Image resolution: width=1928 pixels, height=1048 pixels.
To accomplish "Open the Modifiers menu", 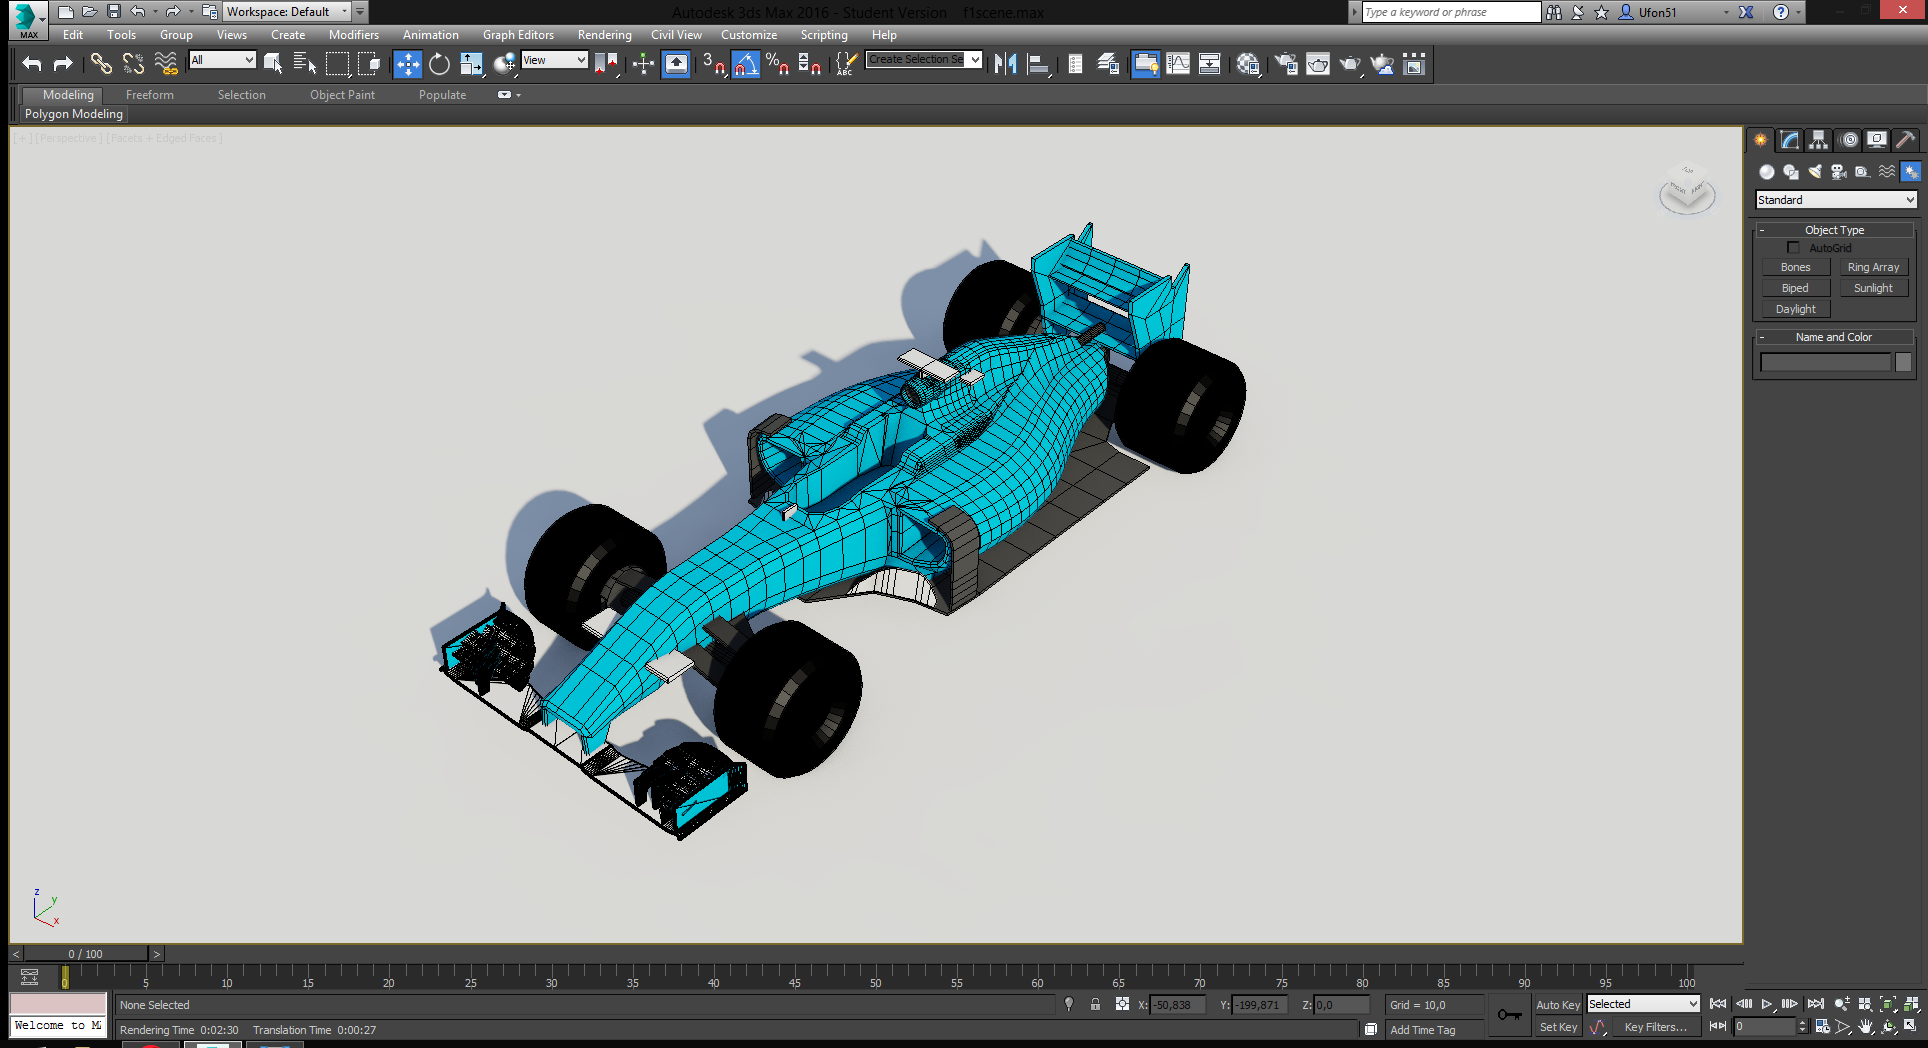I will click(354, 35).
